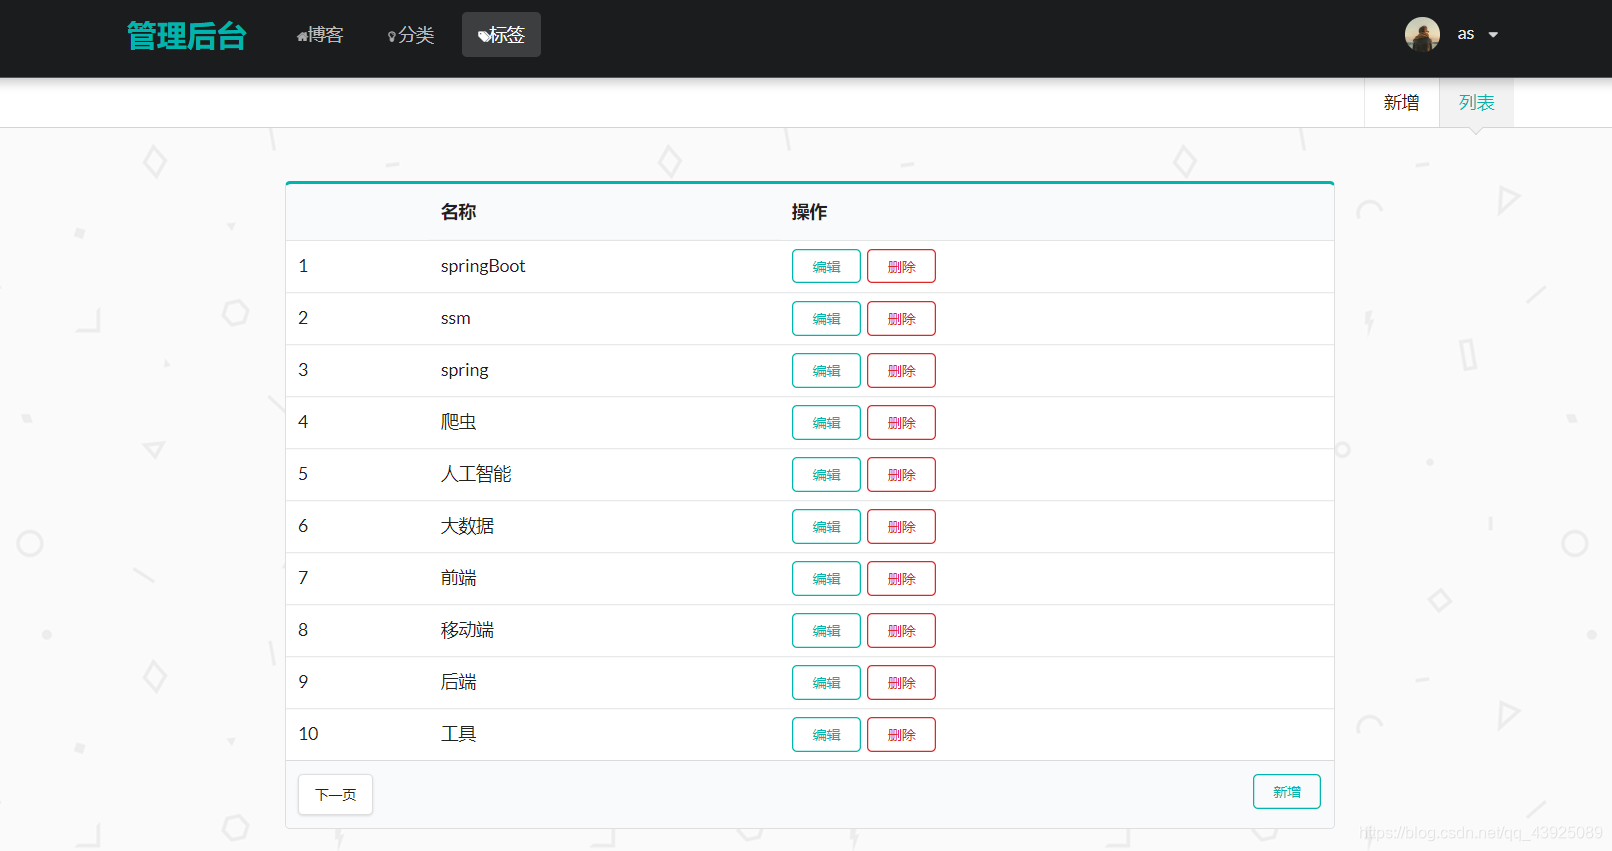Delete the 前端 tag
This screenshot has height=851, width=1612.
click(x=901, y=579)
